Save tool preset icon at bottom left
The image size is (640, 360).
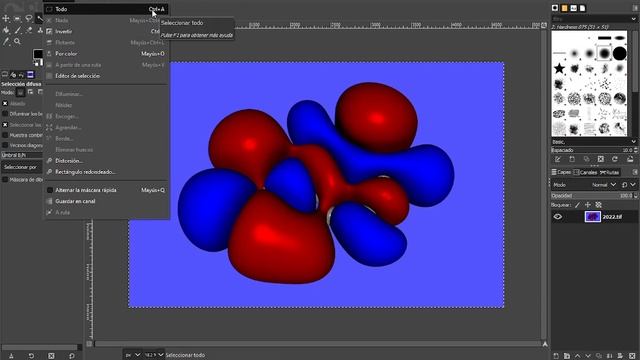tap(11, 356)
